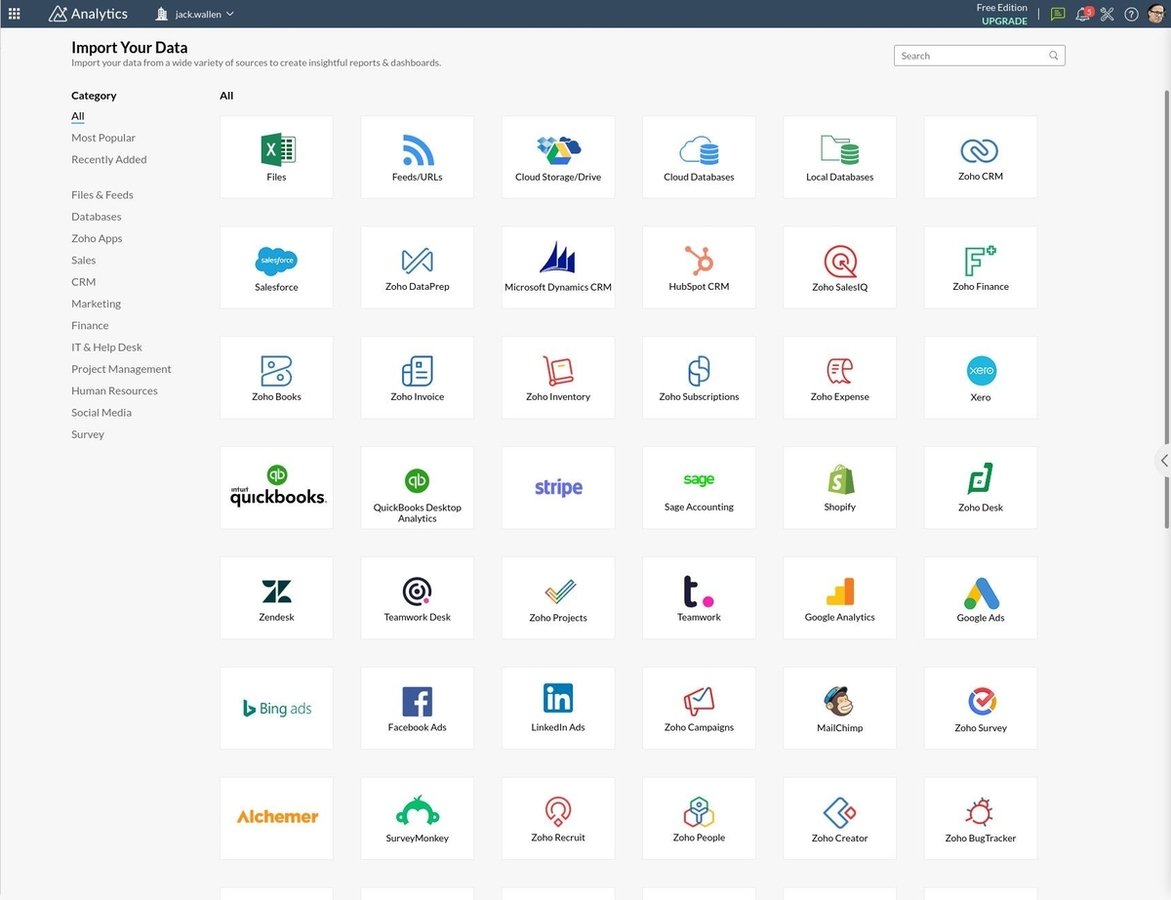Click the Search input field

pos(972,56)
